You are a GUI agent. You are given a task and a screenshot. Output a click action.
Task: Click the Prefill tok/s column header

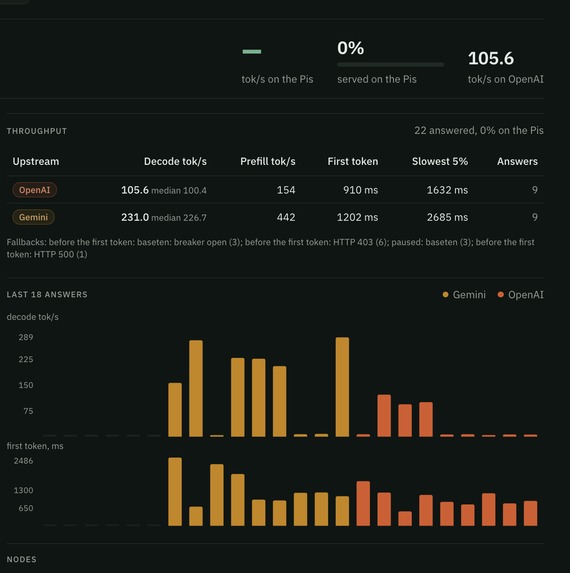click(268, 162)
